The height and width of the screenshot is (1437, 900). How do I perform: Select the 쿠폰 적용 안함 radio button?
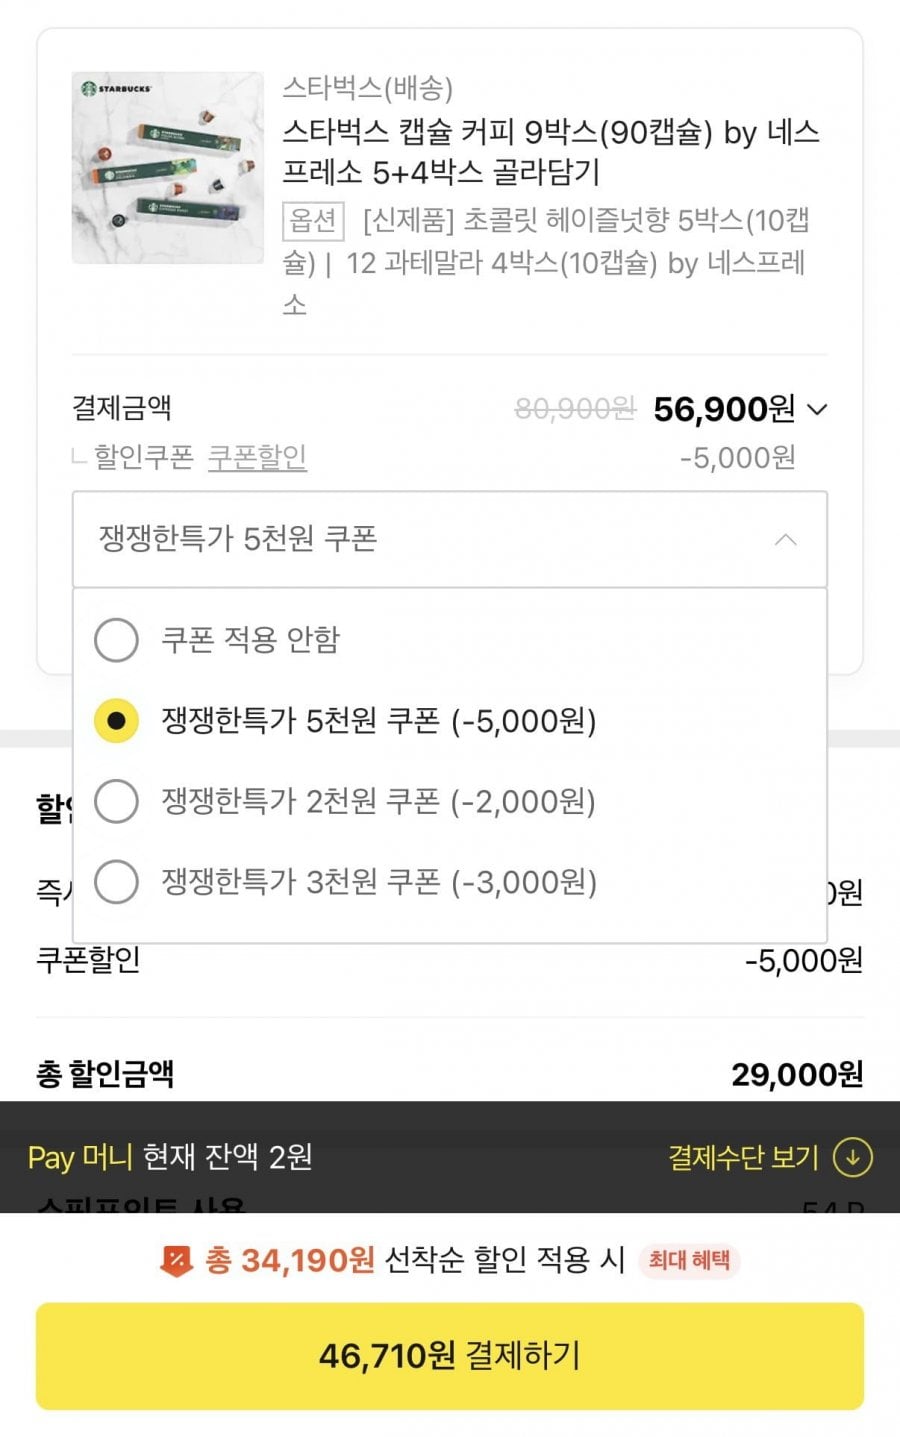click(116, 640)
